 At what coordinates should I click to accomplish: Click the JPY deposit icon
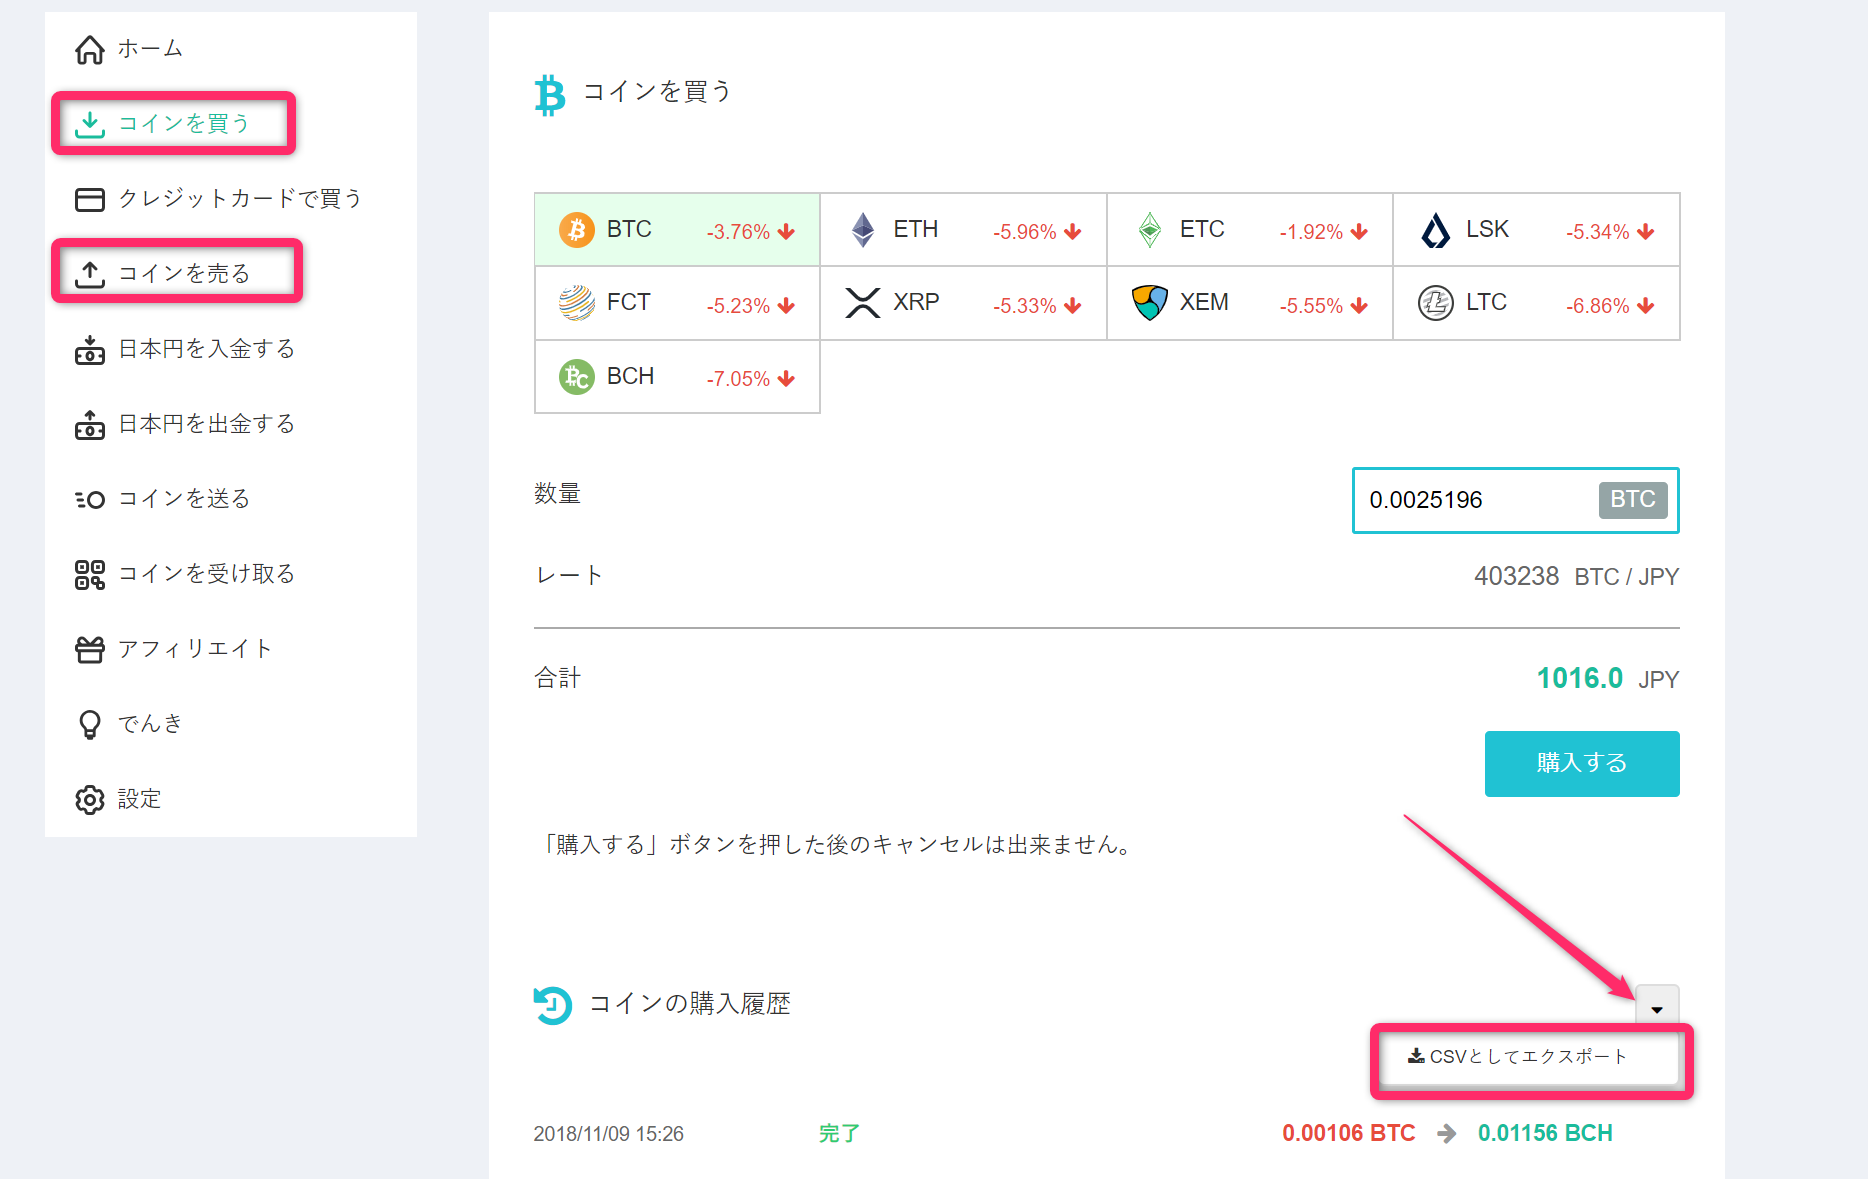90,350
